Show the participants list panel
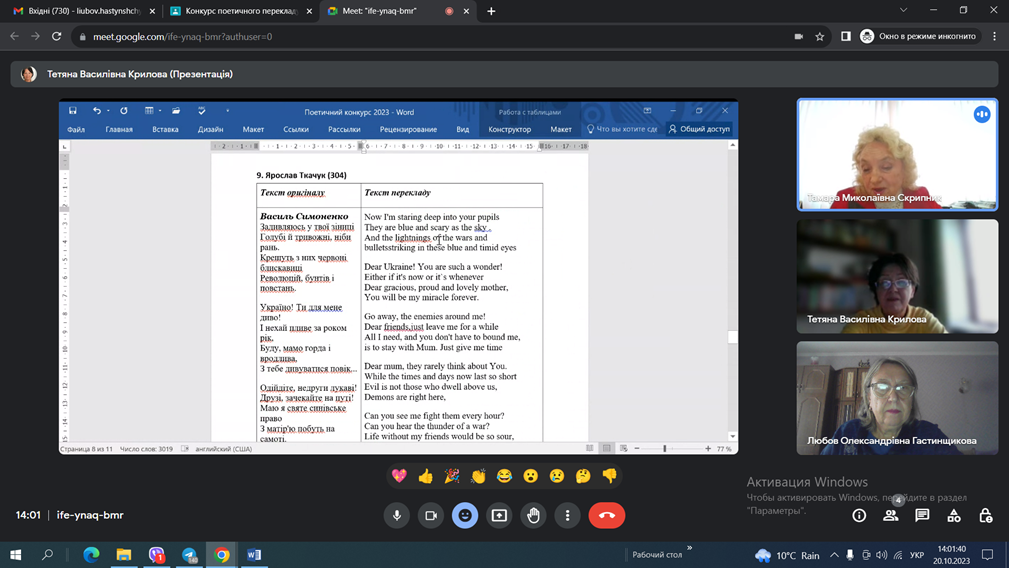 [x=890, y=515]
